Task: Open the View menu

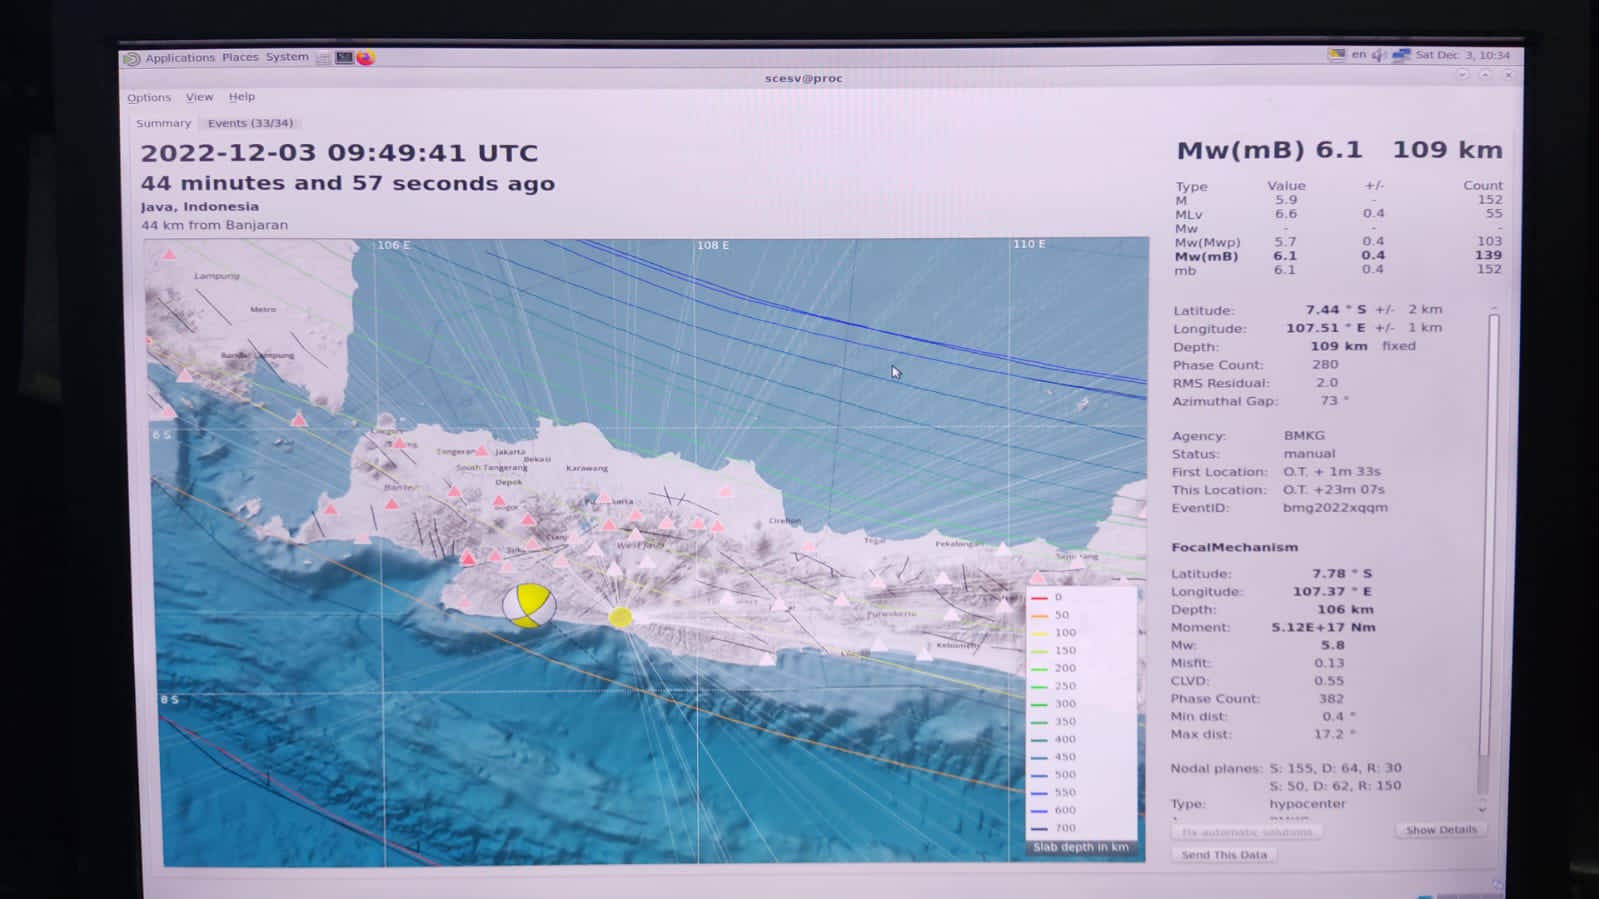Action: tap(199, 97)
